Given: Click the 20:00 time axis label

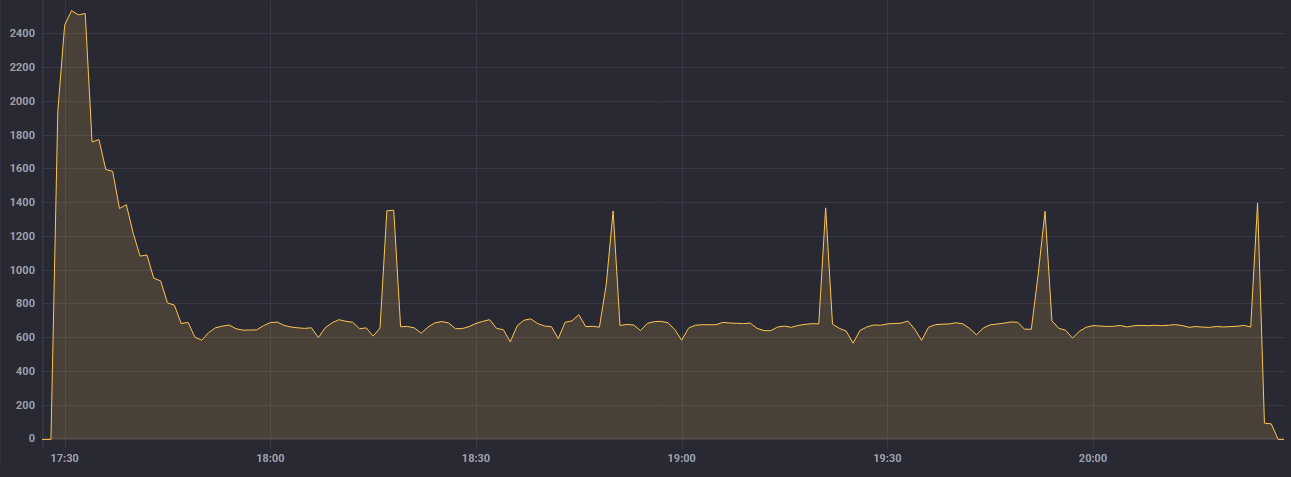Looking at the screenshot, I should (x=1093, y=459).
